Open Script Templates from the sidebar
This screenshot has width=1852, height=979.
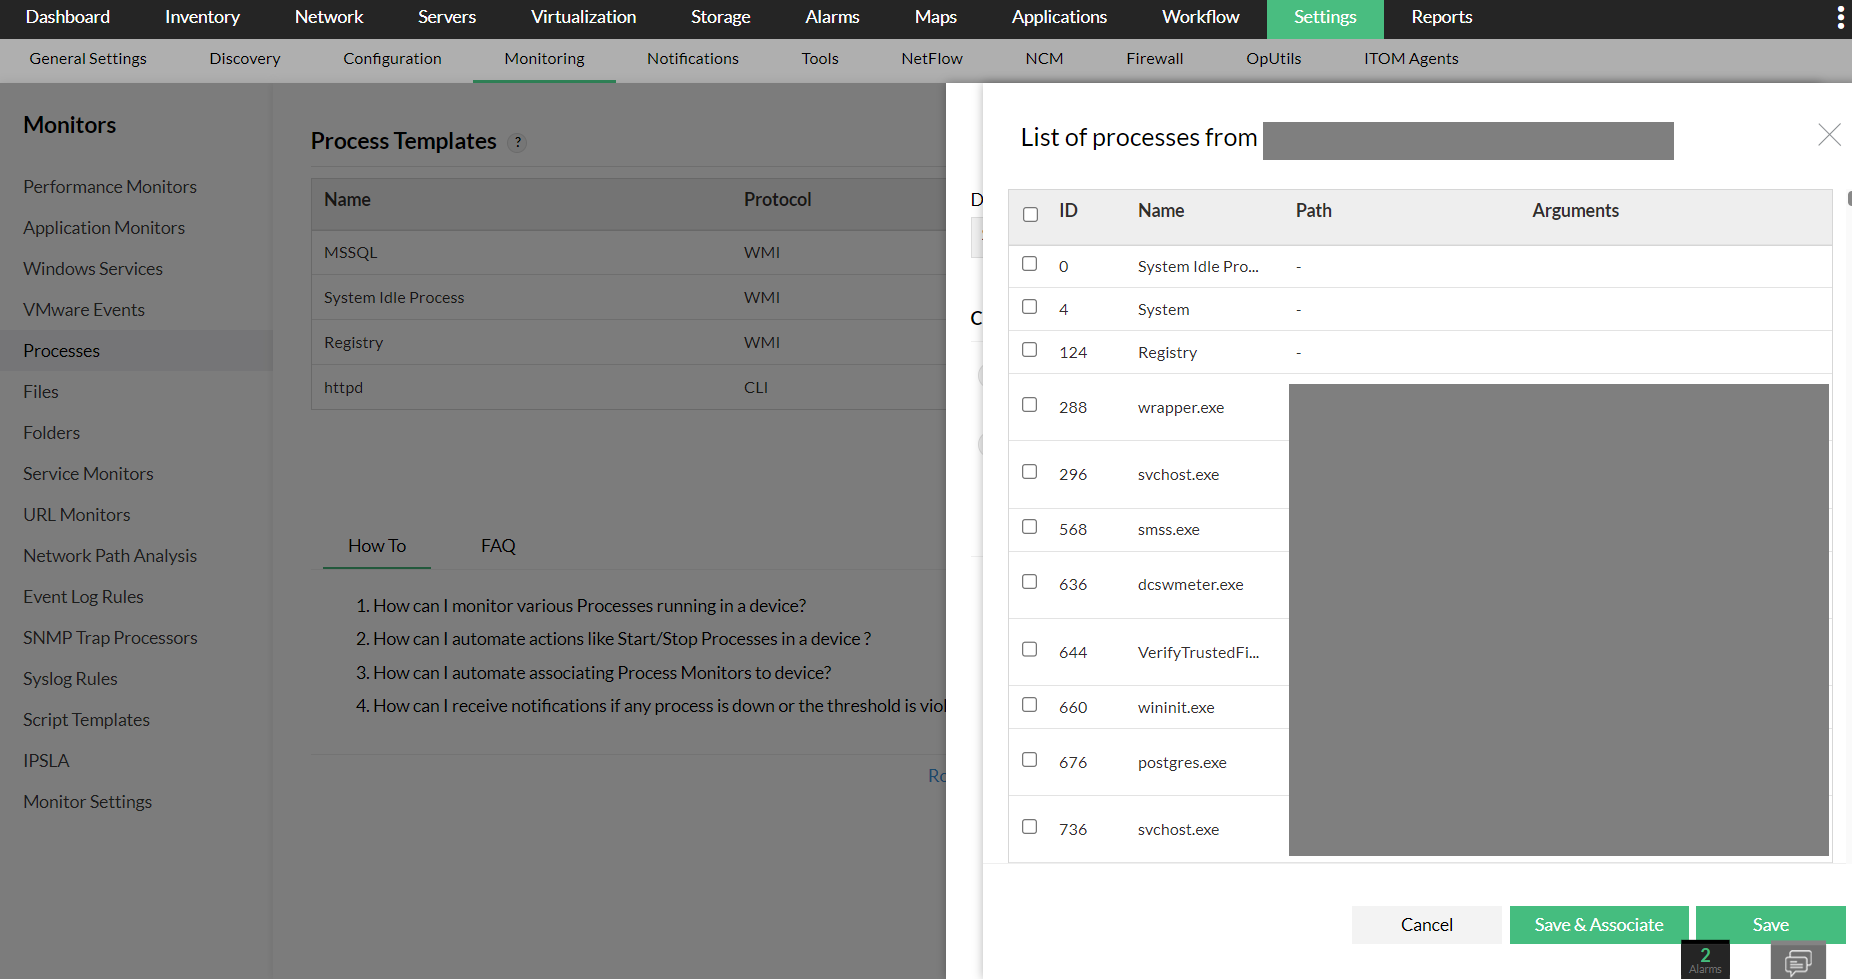click(x=86, y=719)
